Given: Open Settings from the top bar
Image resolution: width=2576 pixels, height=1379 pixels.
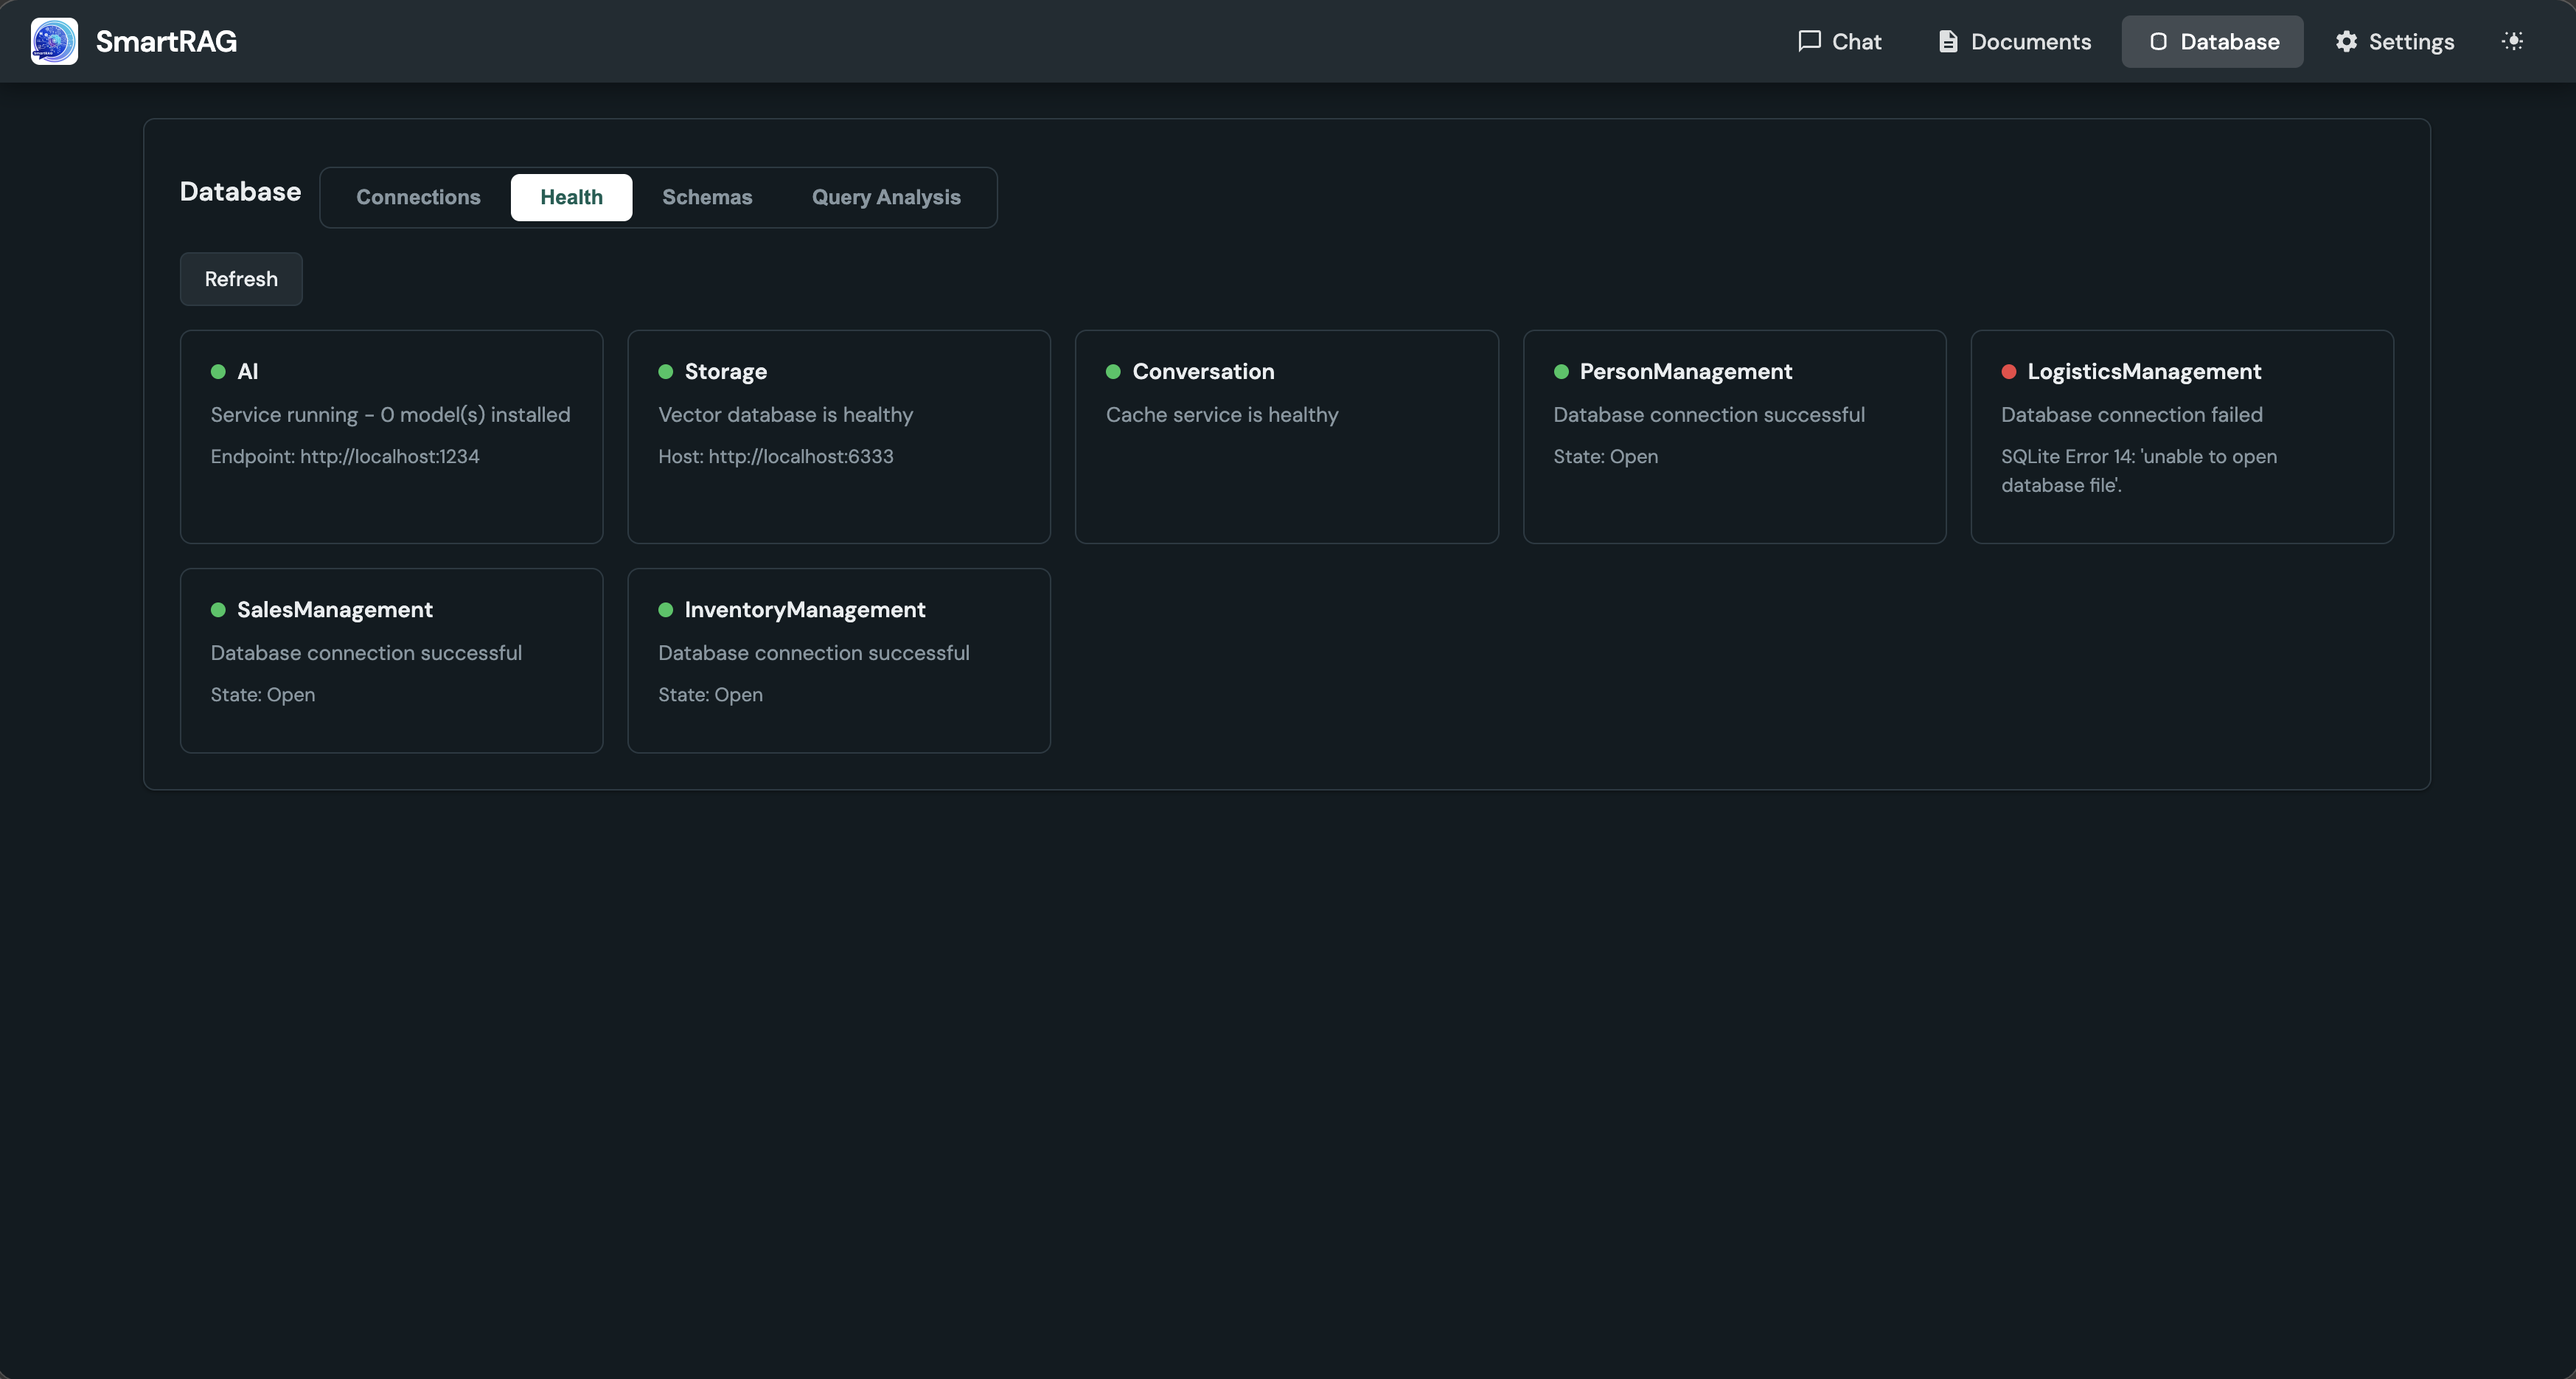Looking at the screenshot, I should 2394,41.
